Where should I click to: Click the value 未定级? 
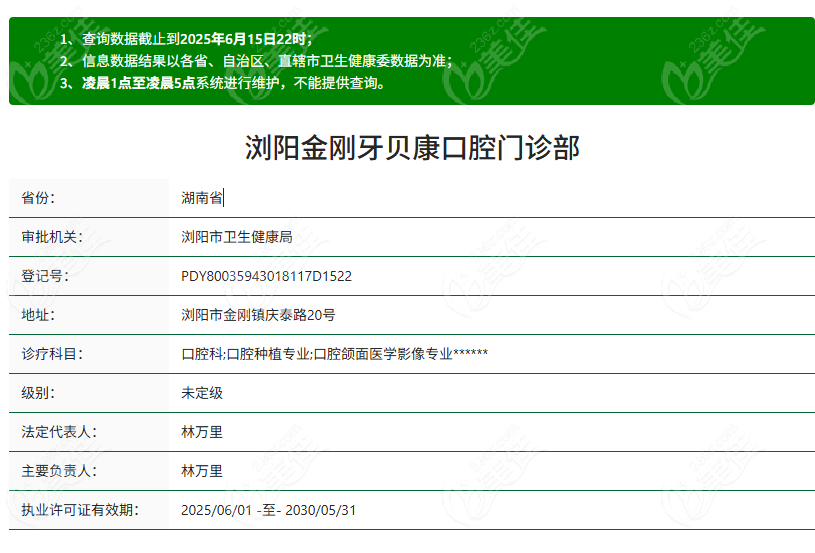pyautogui.click(x=202, y=393)
